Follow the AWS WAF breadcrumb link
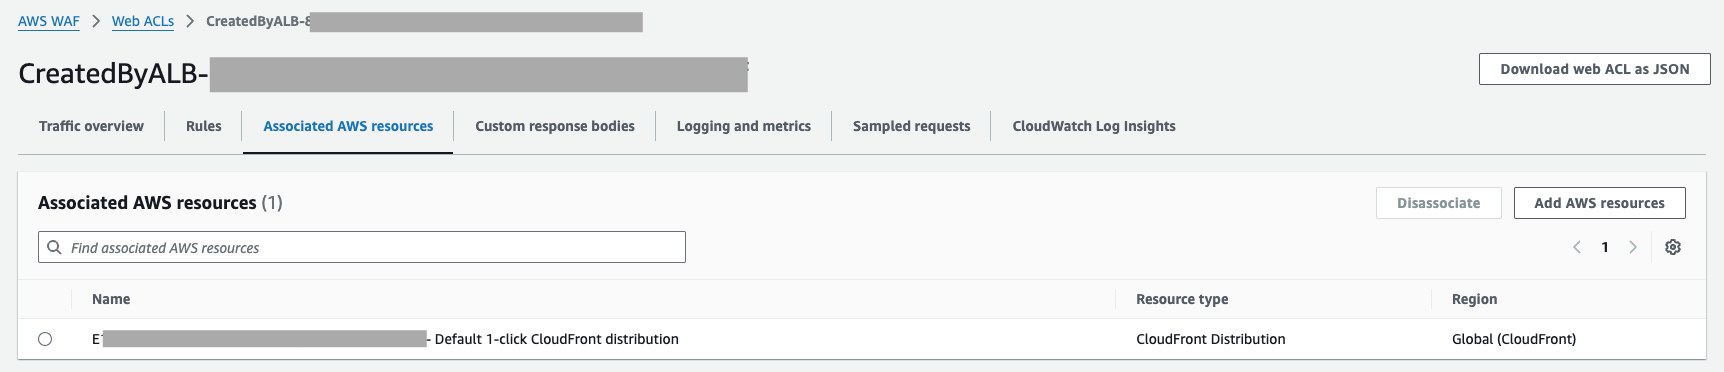Image resolution: width=1724 pixels, height=372 pixels. pos(49,21)
